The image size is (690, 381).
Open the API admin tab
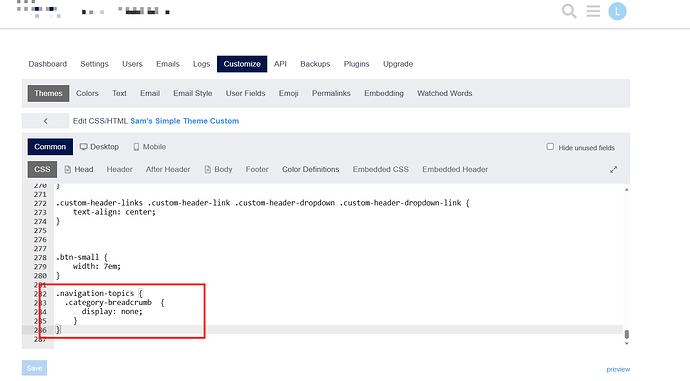coord(280,64)
